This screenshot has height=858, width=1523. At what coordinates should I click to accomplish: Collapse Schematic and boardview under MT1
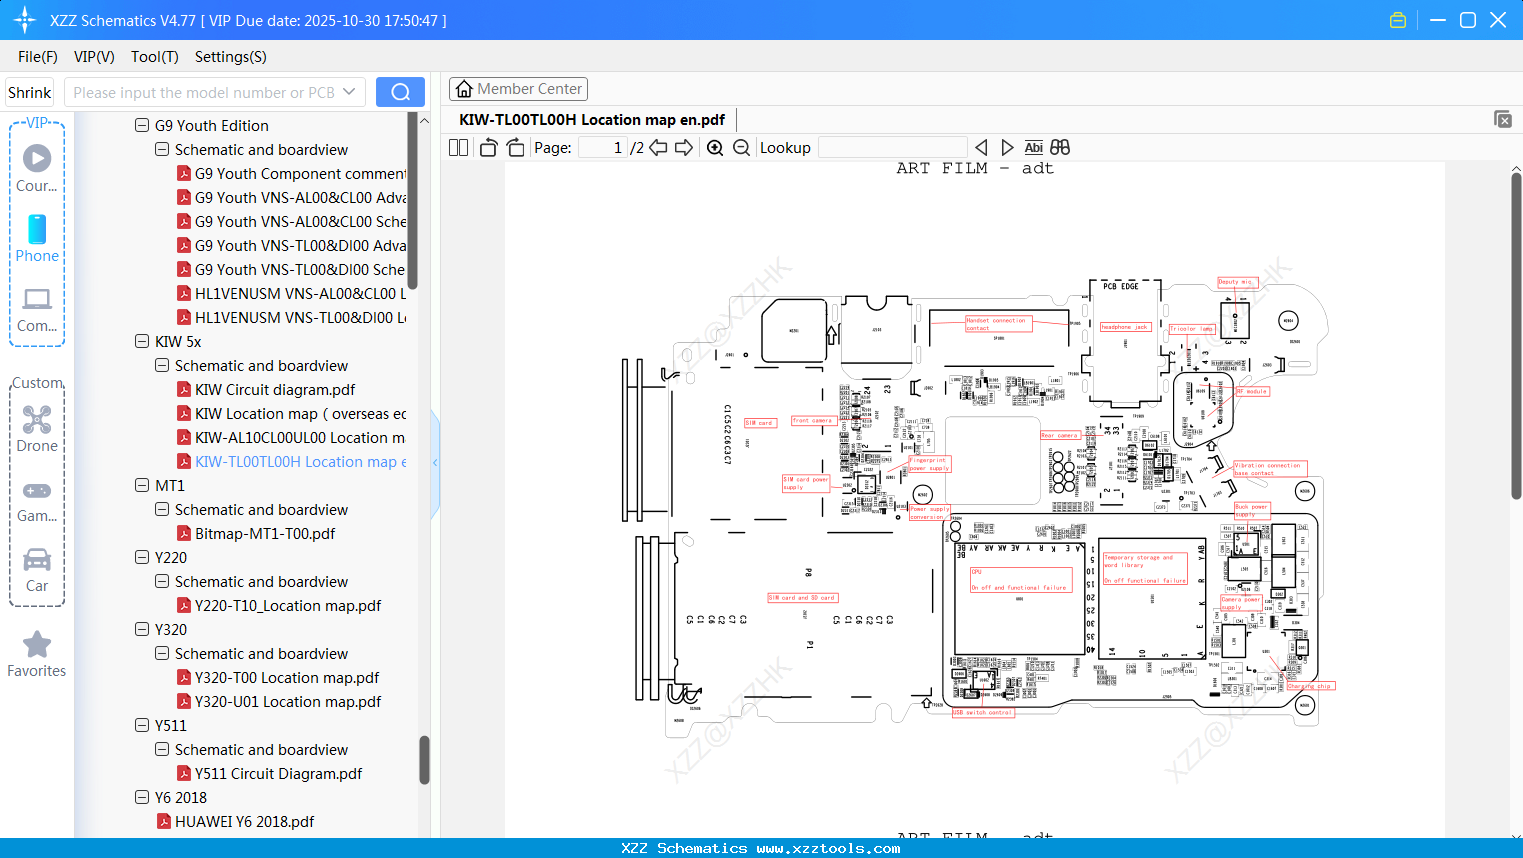point(162,510)
